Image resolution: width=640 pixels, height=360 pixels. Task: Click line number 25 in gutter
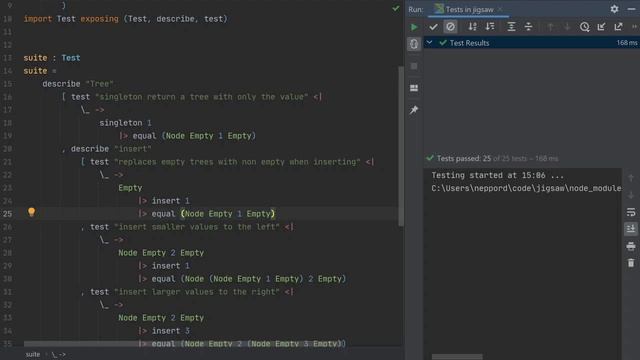(x=7, y=213)
